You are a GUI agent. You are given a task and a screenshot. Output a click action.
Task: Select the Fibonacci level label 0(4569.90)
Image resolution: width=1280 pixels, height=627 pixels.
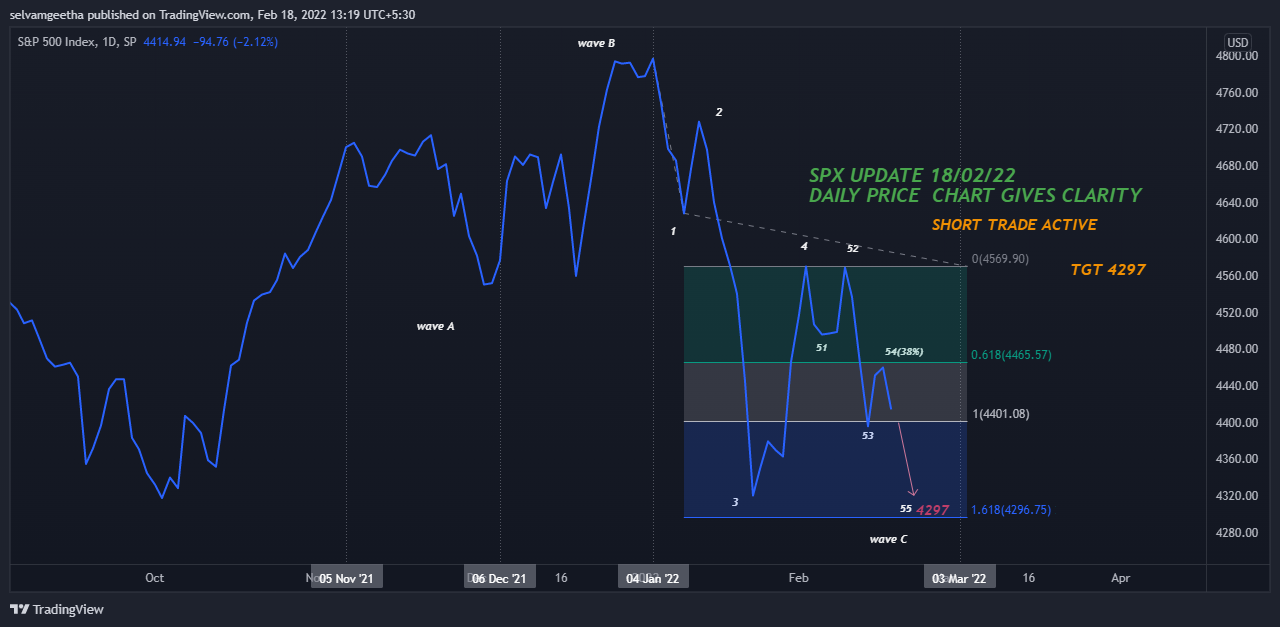(999, 258)
